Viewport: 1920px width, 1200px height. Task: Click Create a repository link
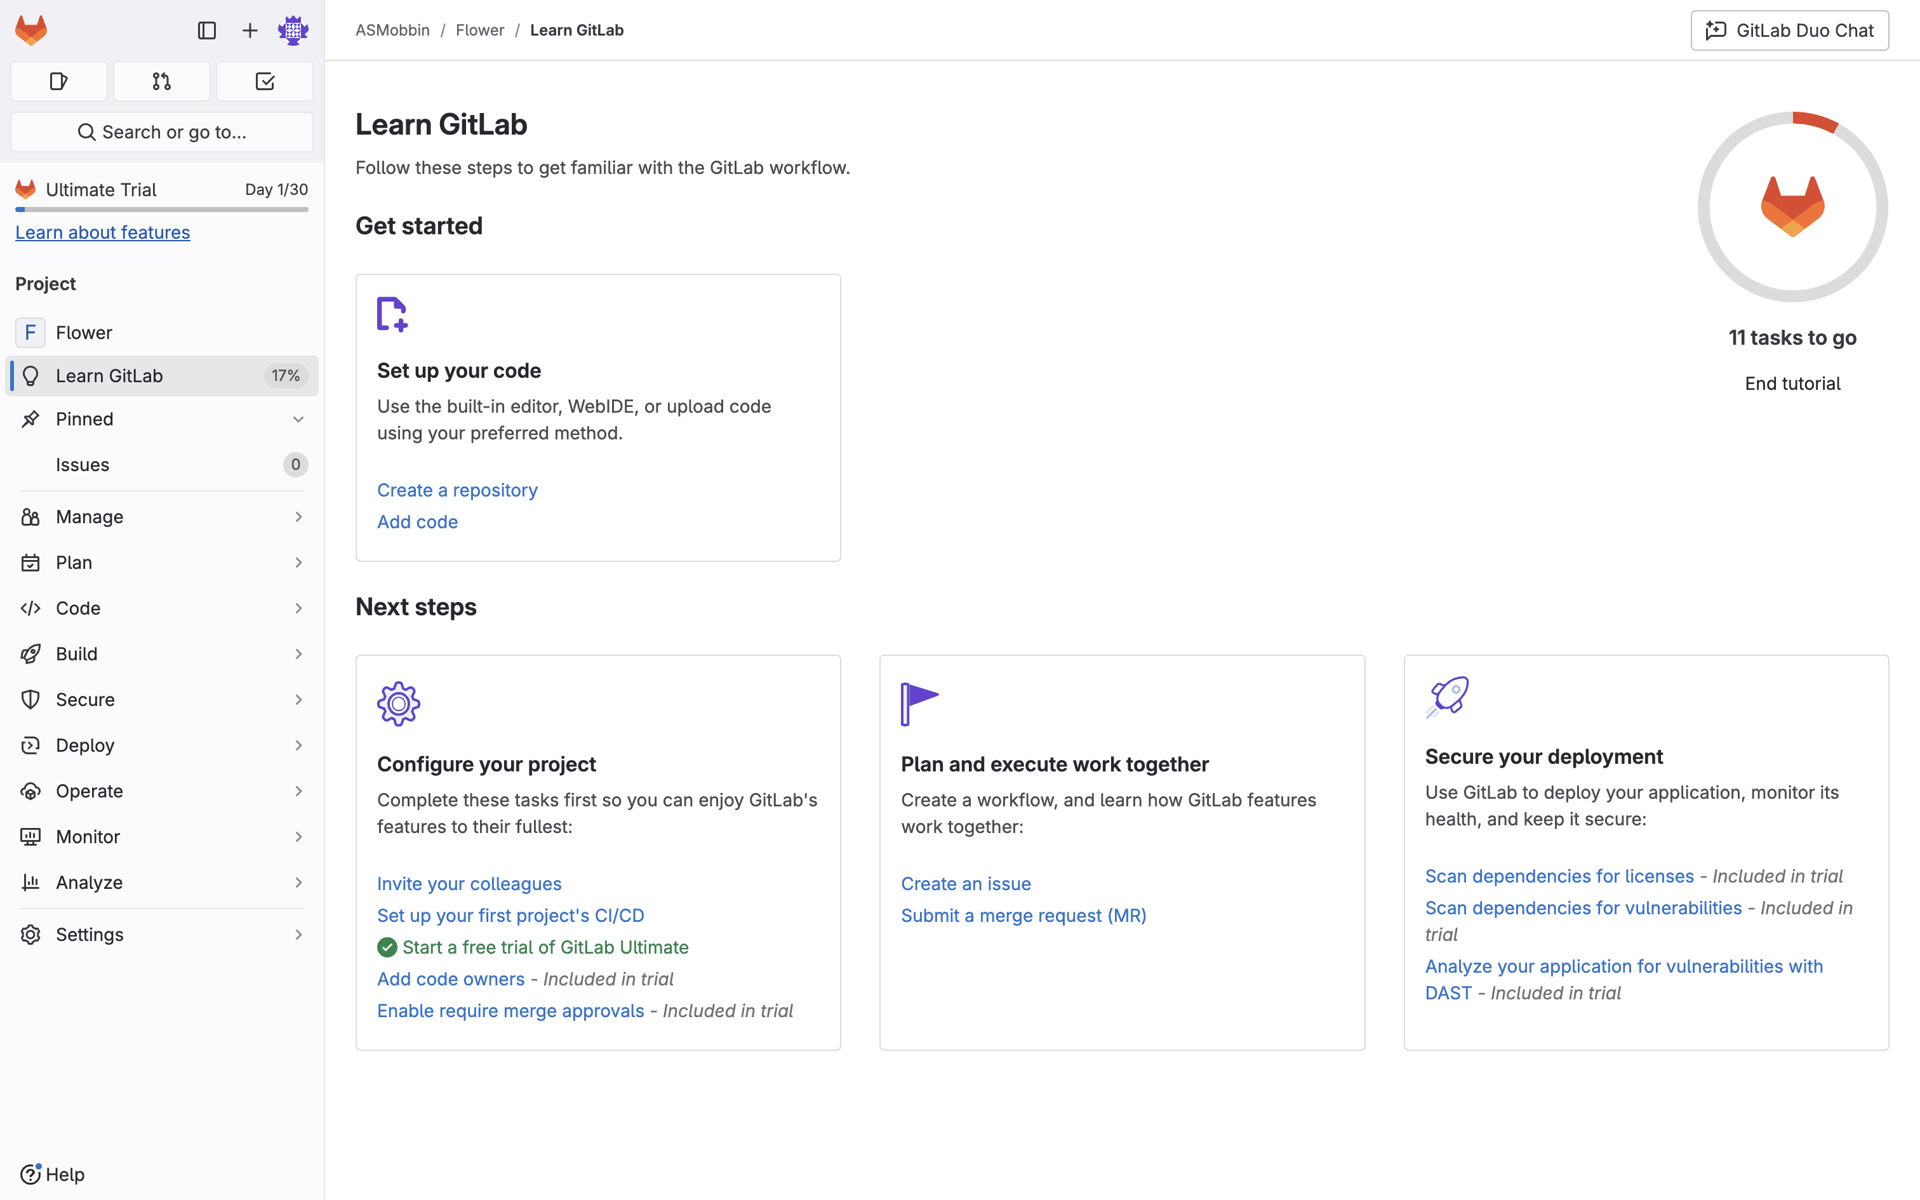click(457, 490)
